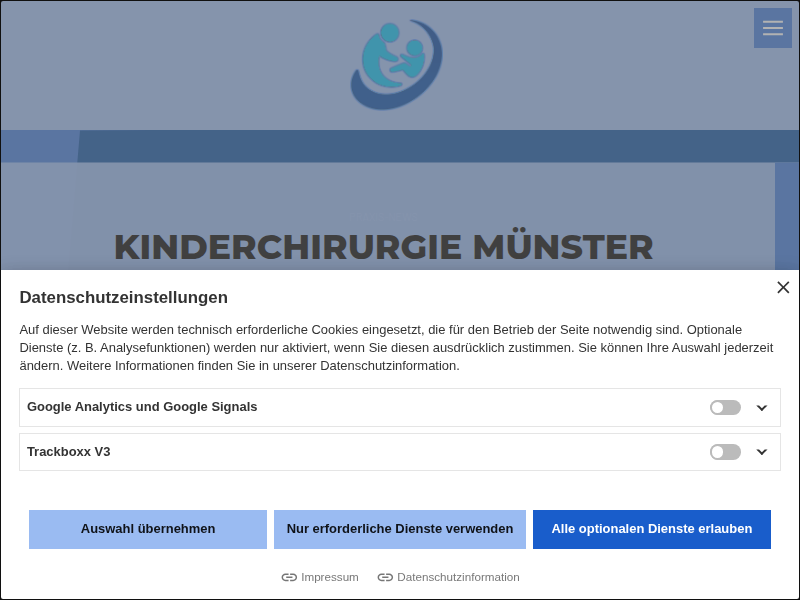Enable the Google Analytics und Google Signals toggle
Viewport: 800px width, 600px height.
[723, 407]
